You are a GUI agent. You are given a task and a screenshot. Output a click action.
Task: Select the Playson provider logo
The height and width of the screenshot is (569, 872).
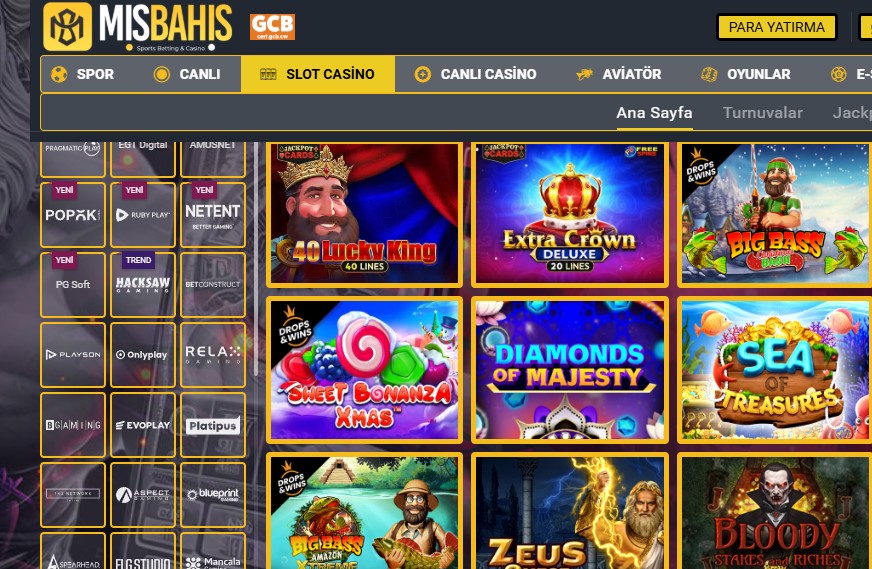coord(73,355)
